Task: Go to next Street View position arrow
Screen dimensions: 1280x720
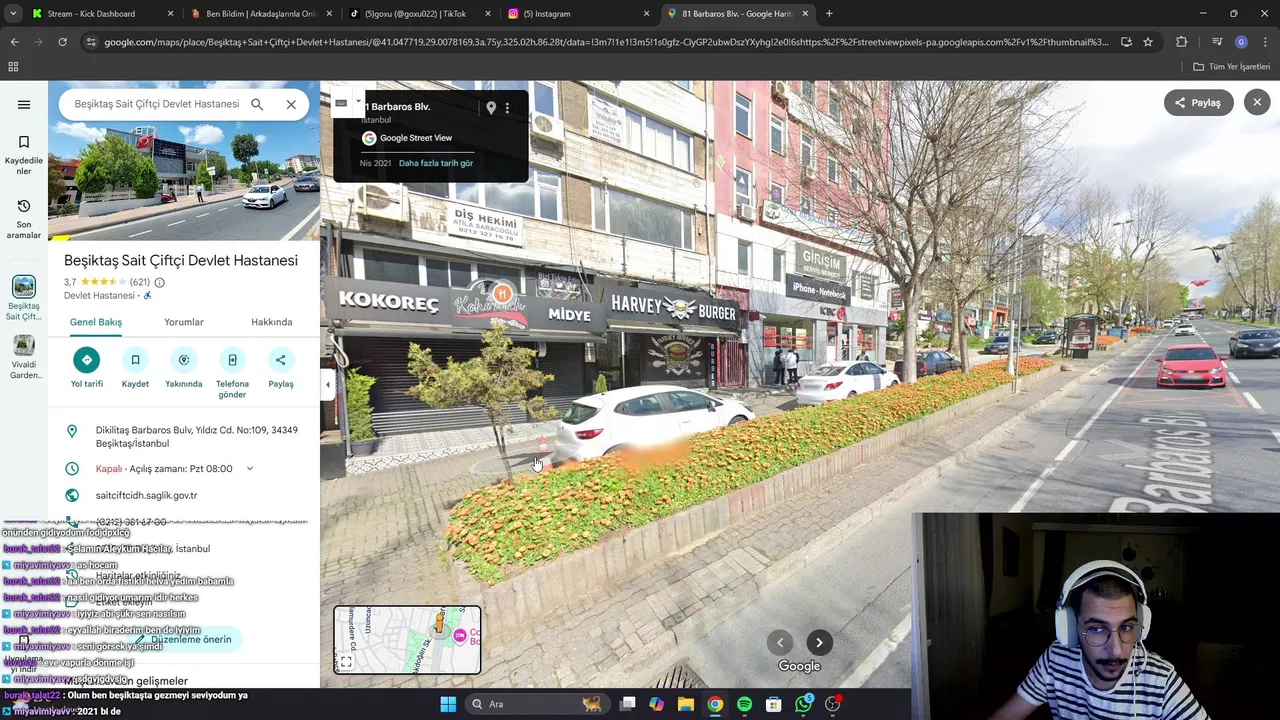Action: coord(819,643)
